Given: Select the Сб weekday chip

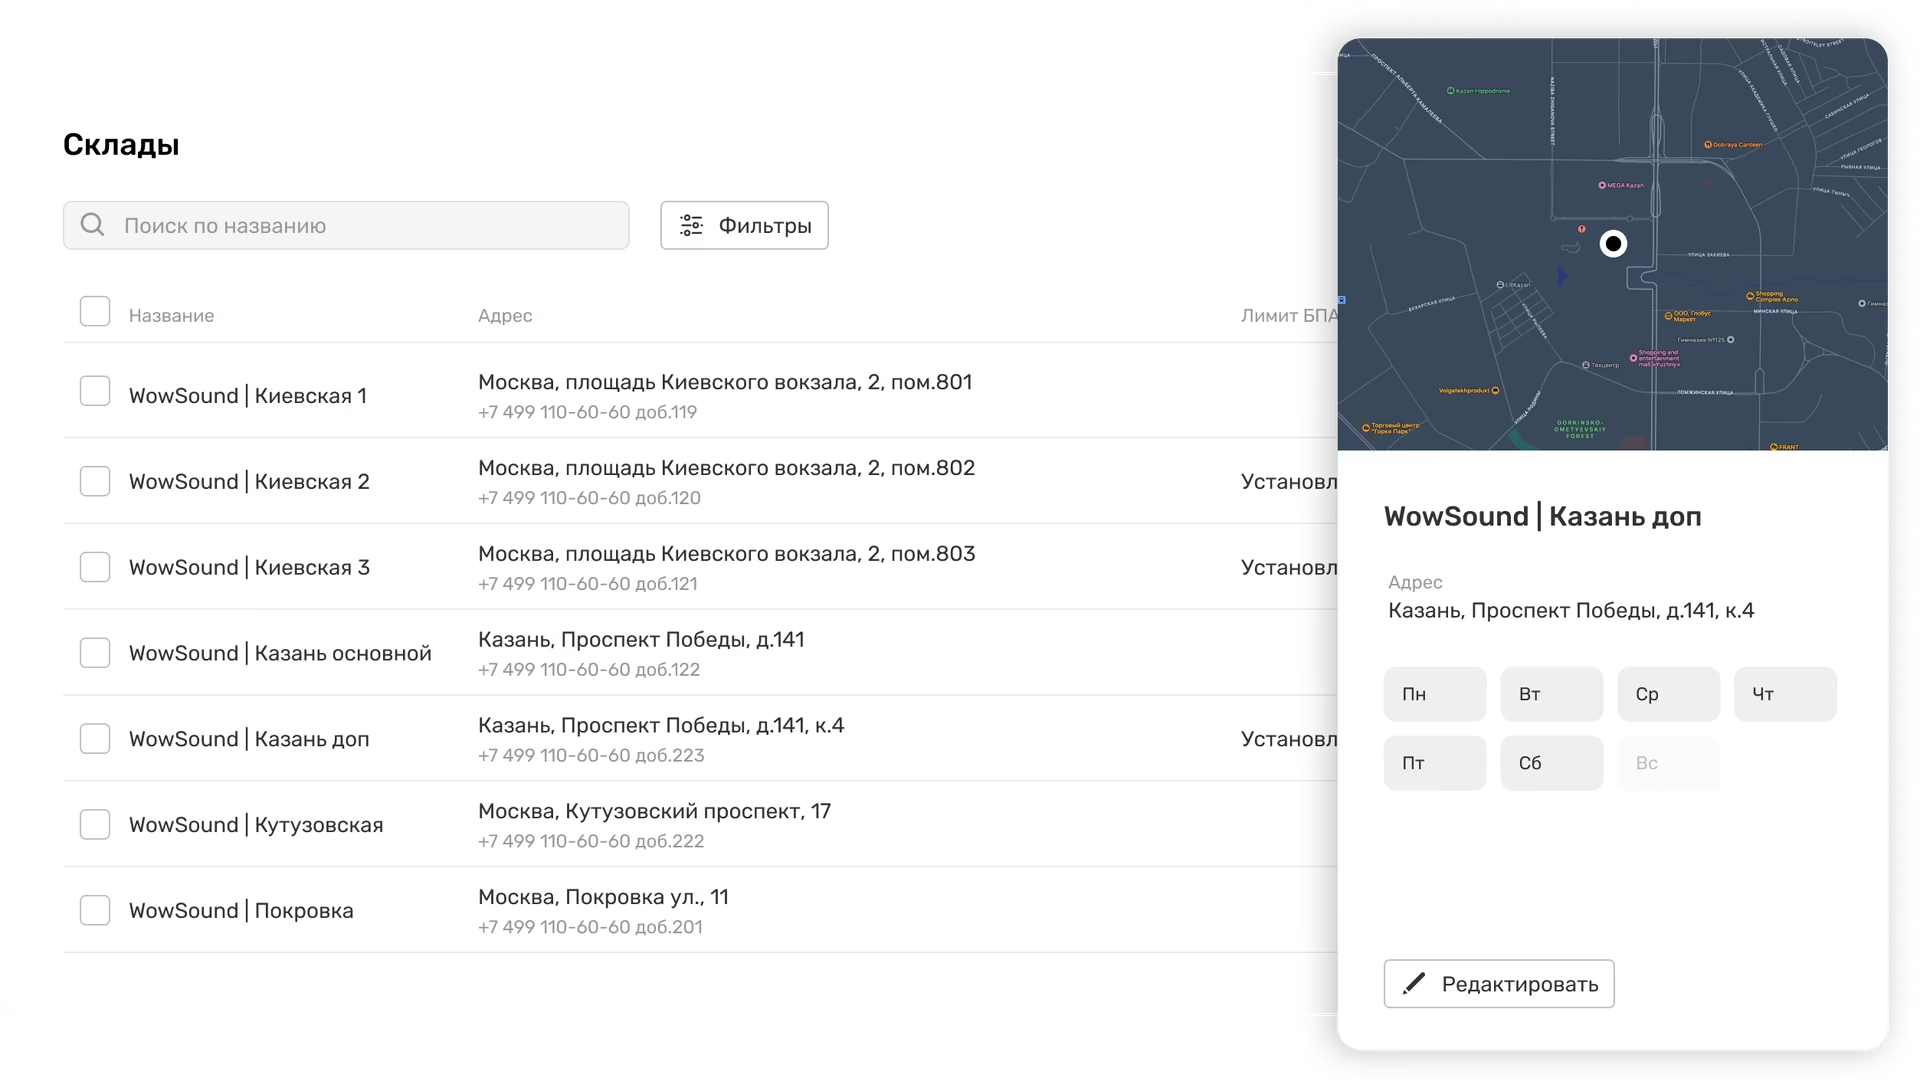Looking at the screenshot, I should tap(1550, 763).
